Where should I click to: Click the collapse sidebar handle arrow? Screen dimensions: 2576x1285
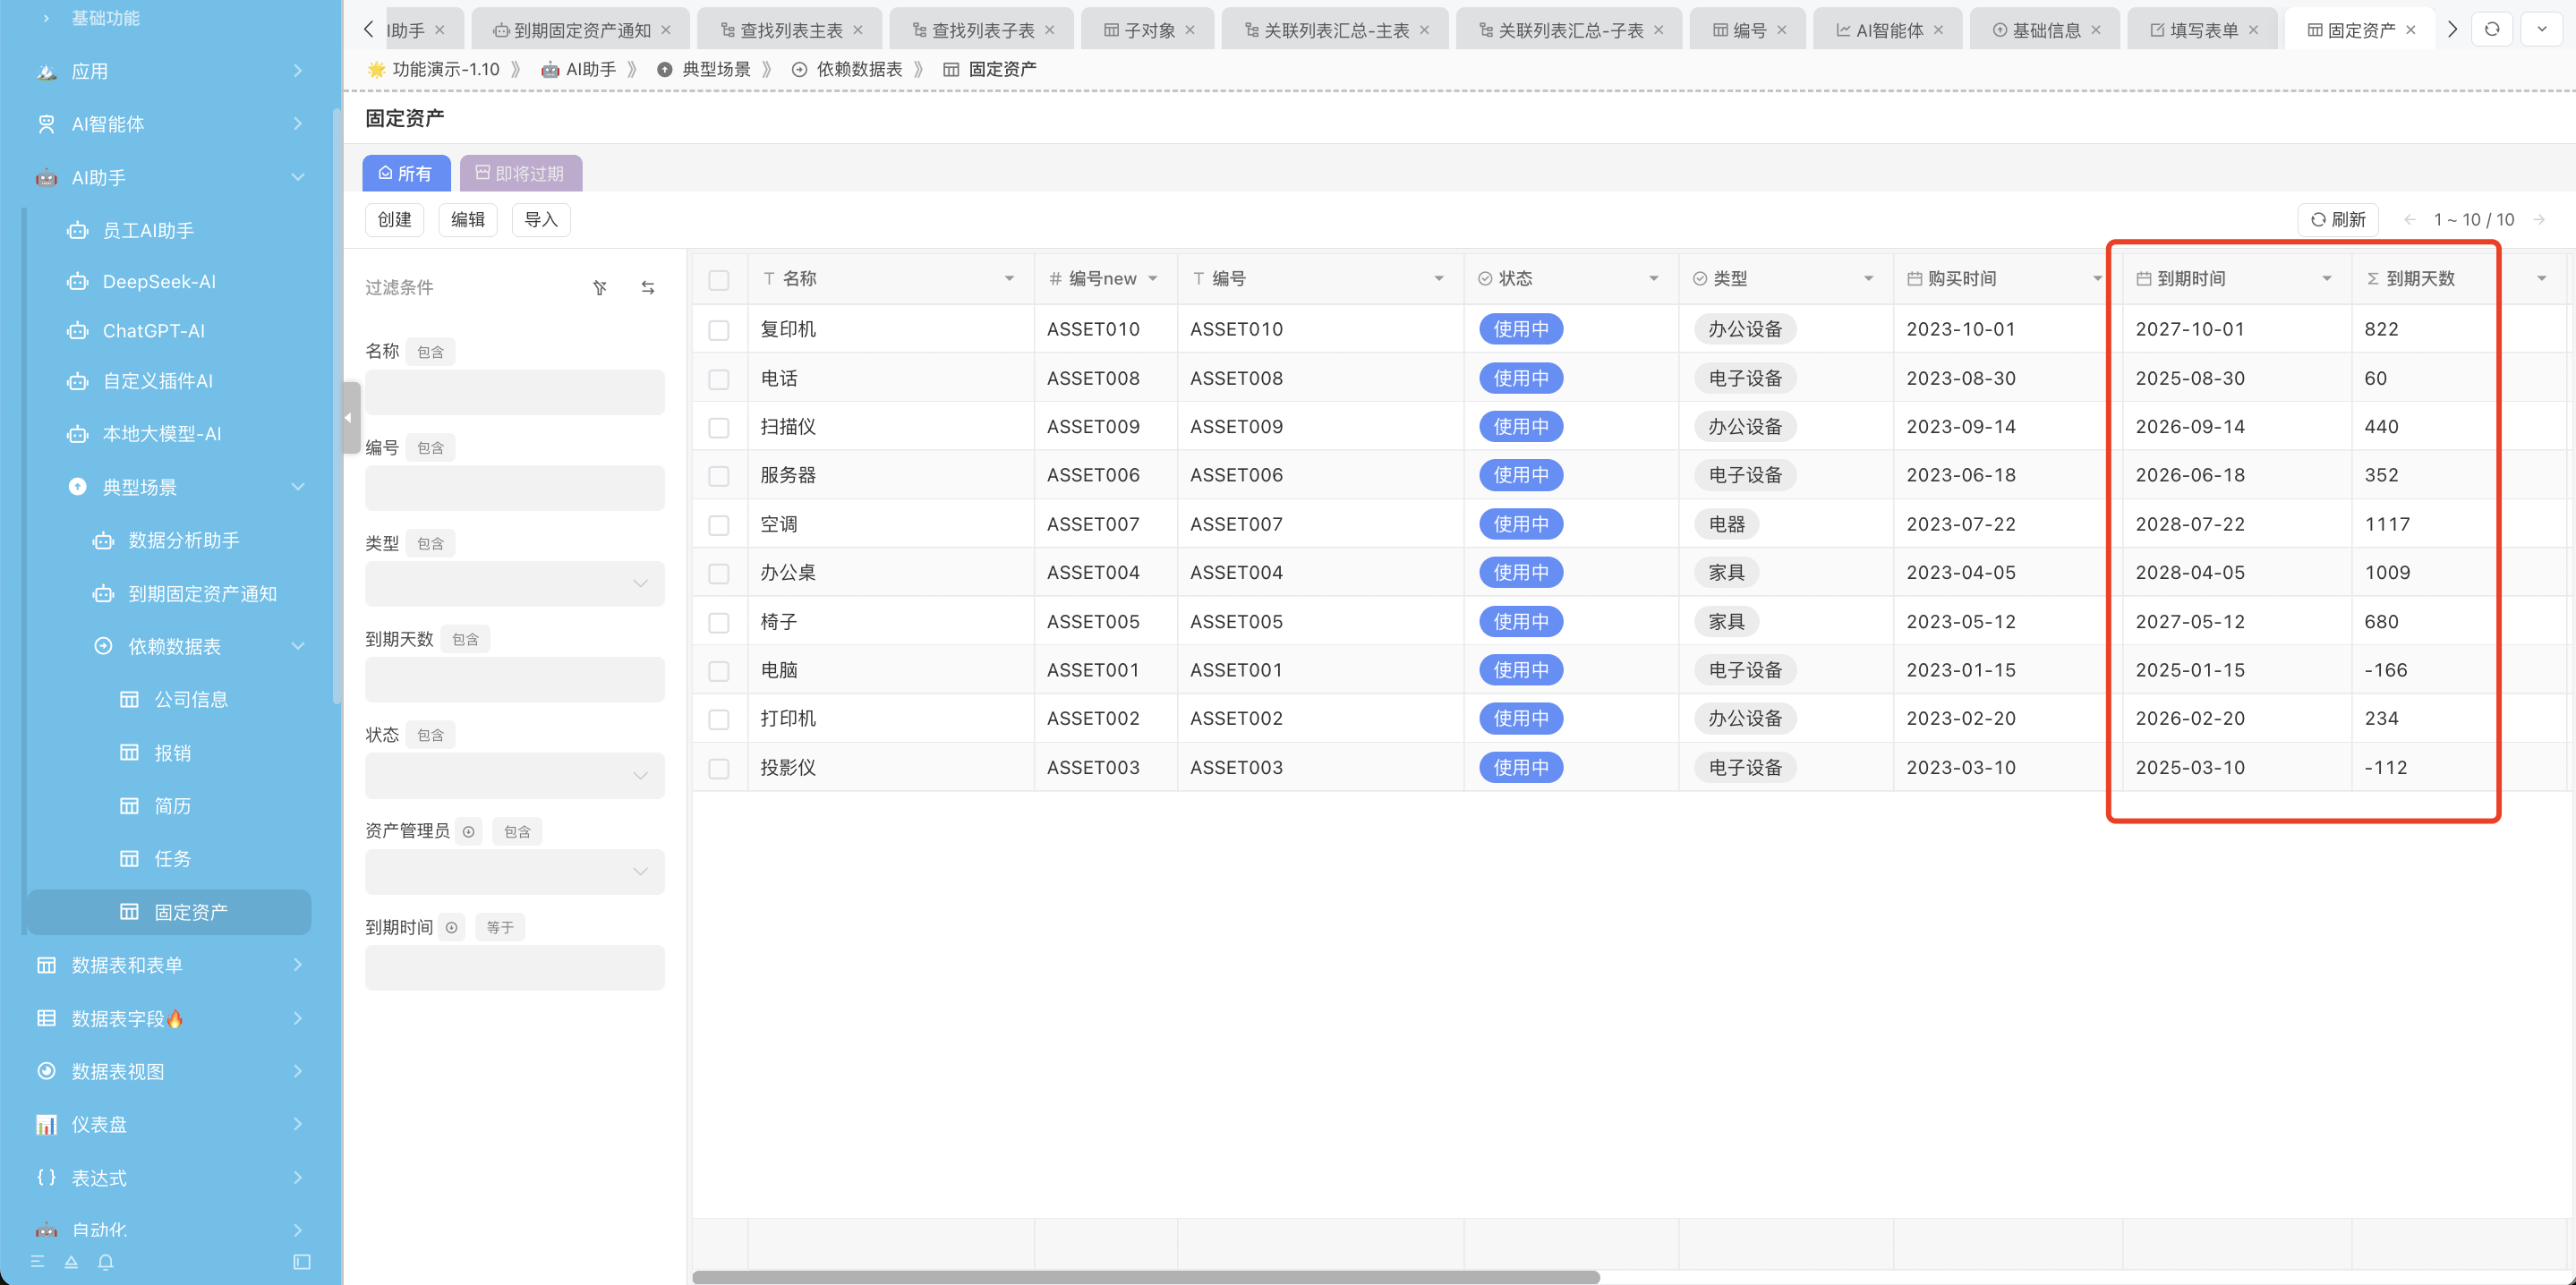click(349, 418)
